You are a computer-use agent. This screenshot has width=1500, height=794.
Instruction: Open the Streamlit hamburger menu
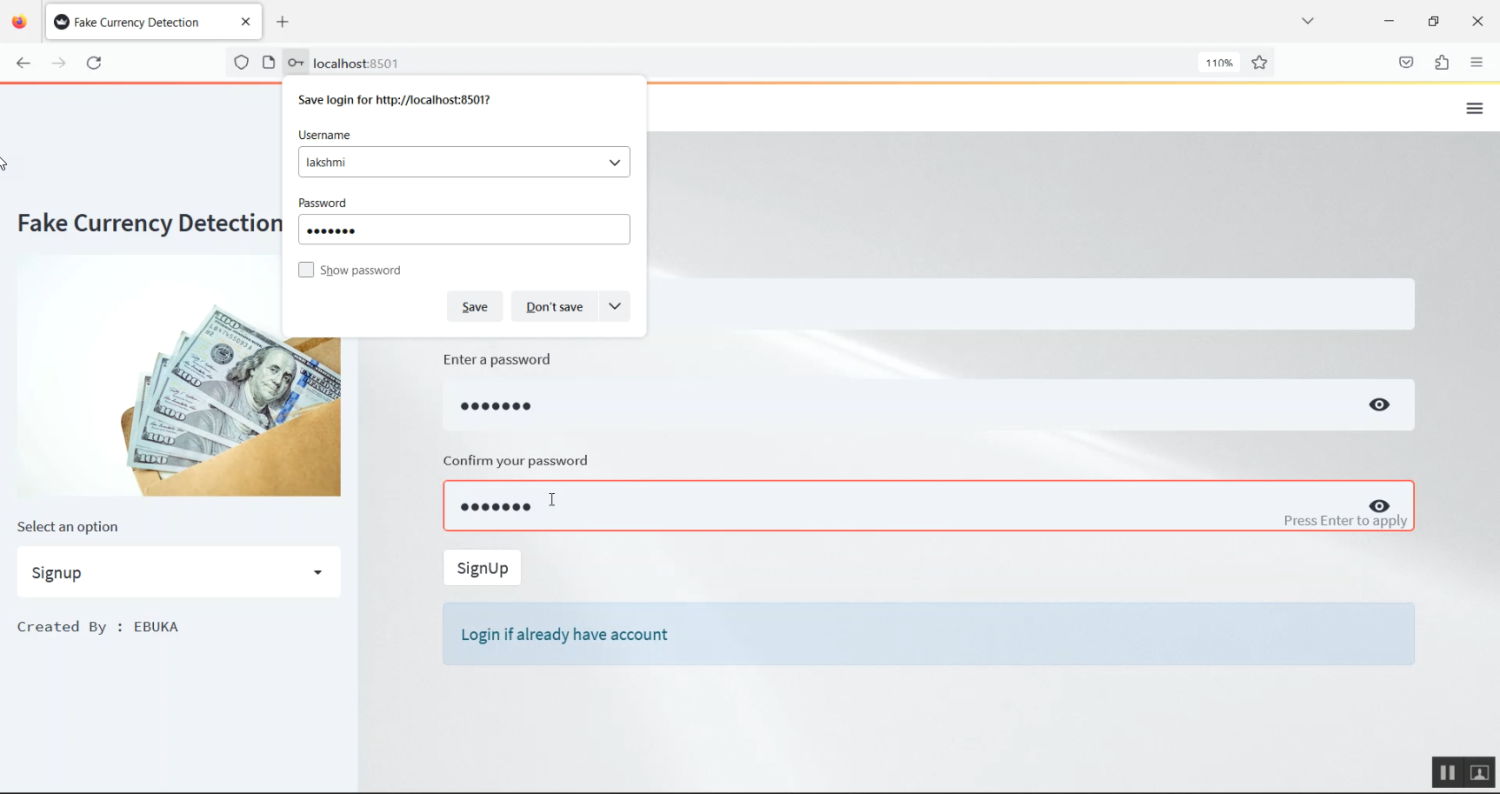point(1474,108)
